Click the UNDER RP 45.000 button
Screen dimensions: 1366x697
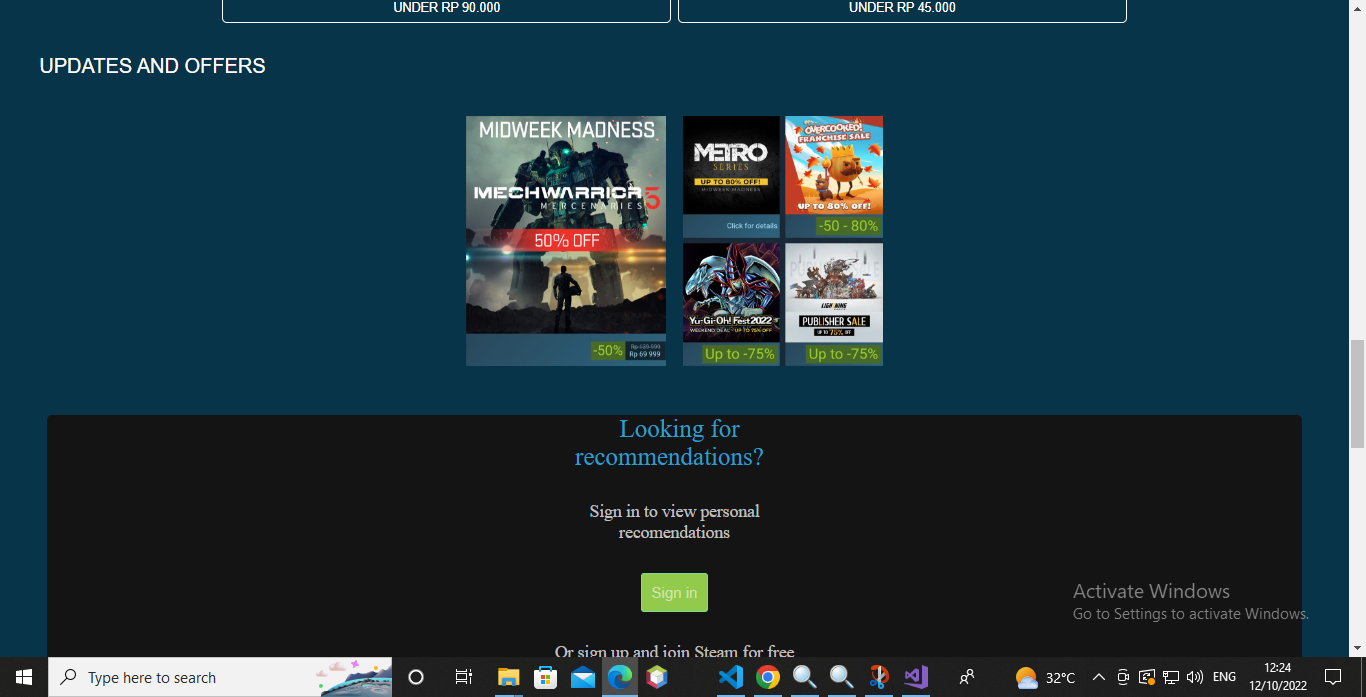point(902,8)
